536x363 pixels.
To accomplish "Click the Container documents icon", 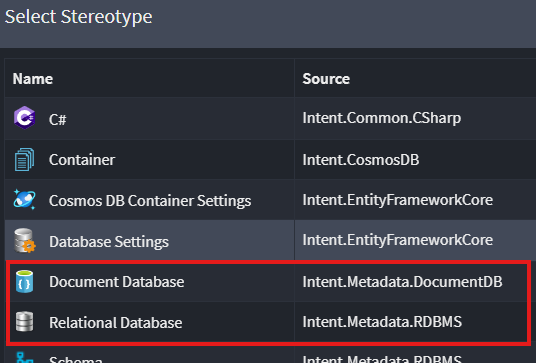I will [24, 159].
